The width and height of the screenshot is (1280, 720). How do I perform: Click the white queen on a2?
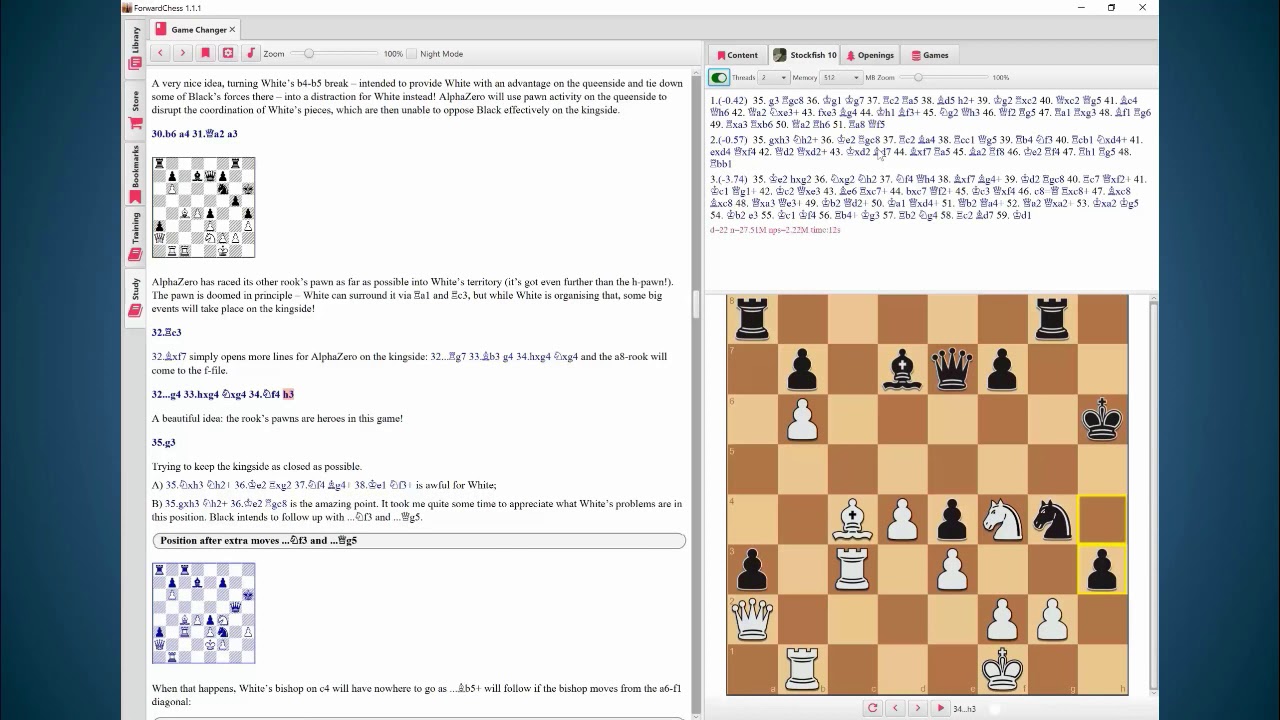752,619
